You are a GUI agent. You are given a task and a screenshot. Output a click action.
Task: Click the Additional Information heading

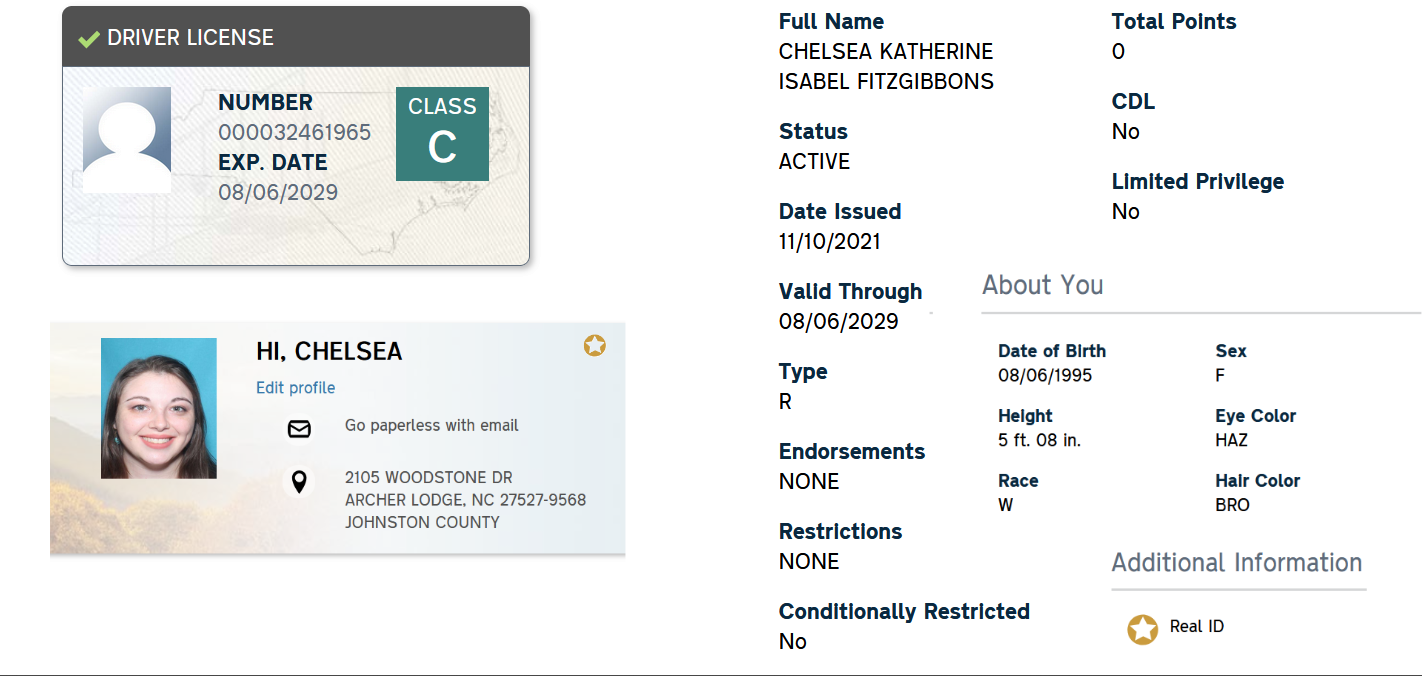pyautogui.click(x=1237, y=563)
